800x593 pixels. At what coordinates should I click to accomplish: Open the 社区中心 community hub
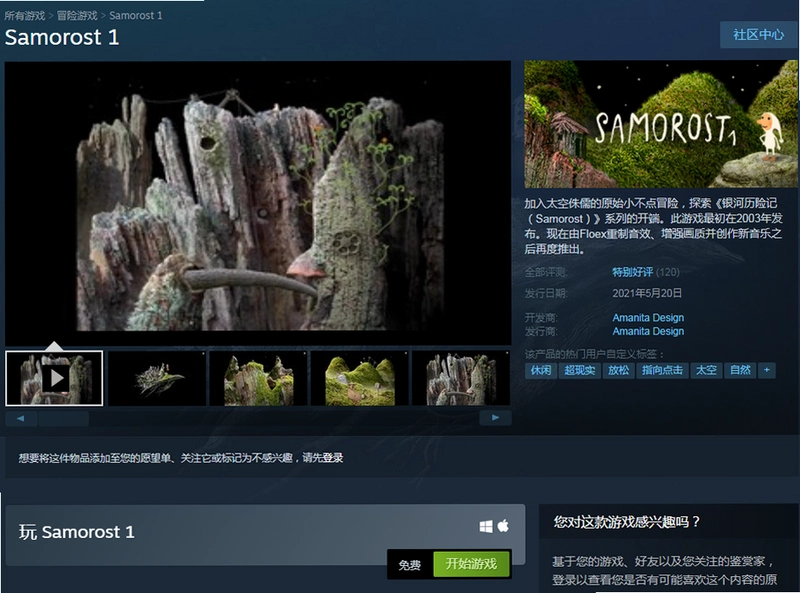[x=758, y=35]
